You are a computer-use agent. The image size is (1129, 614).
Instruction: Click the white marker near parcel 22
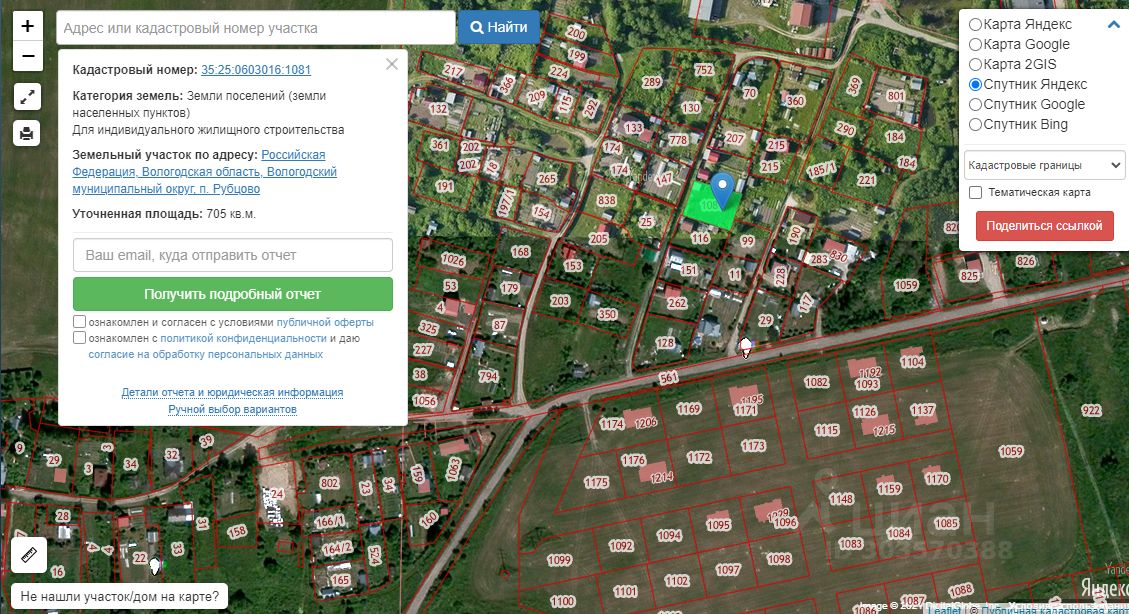click(x=155, y=566)
